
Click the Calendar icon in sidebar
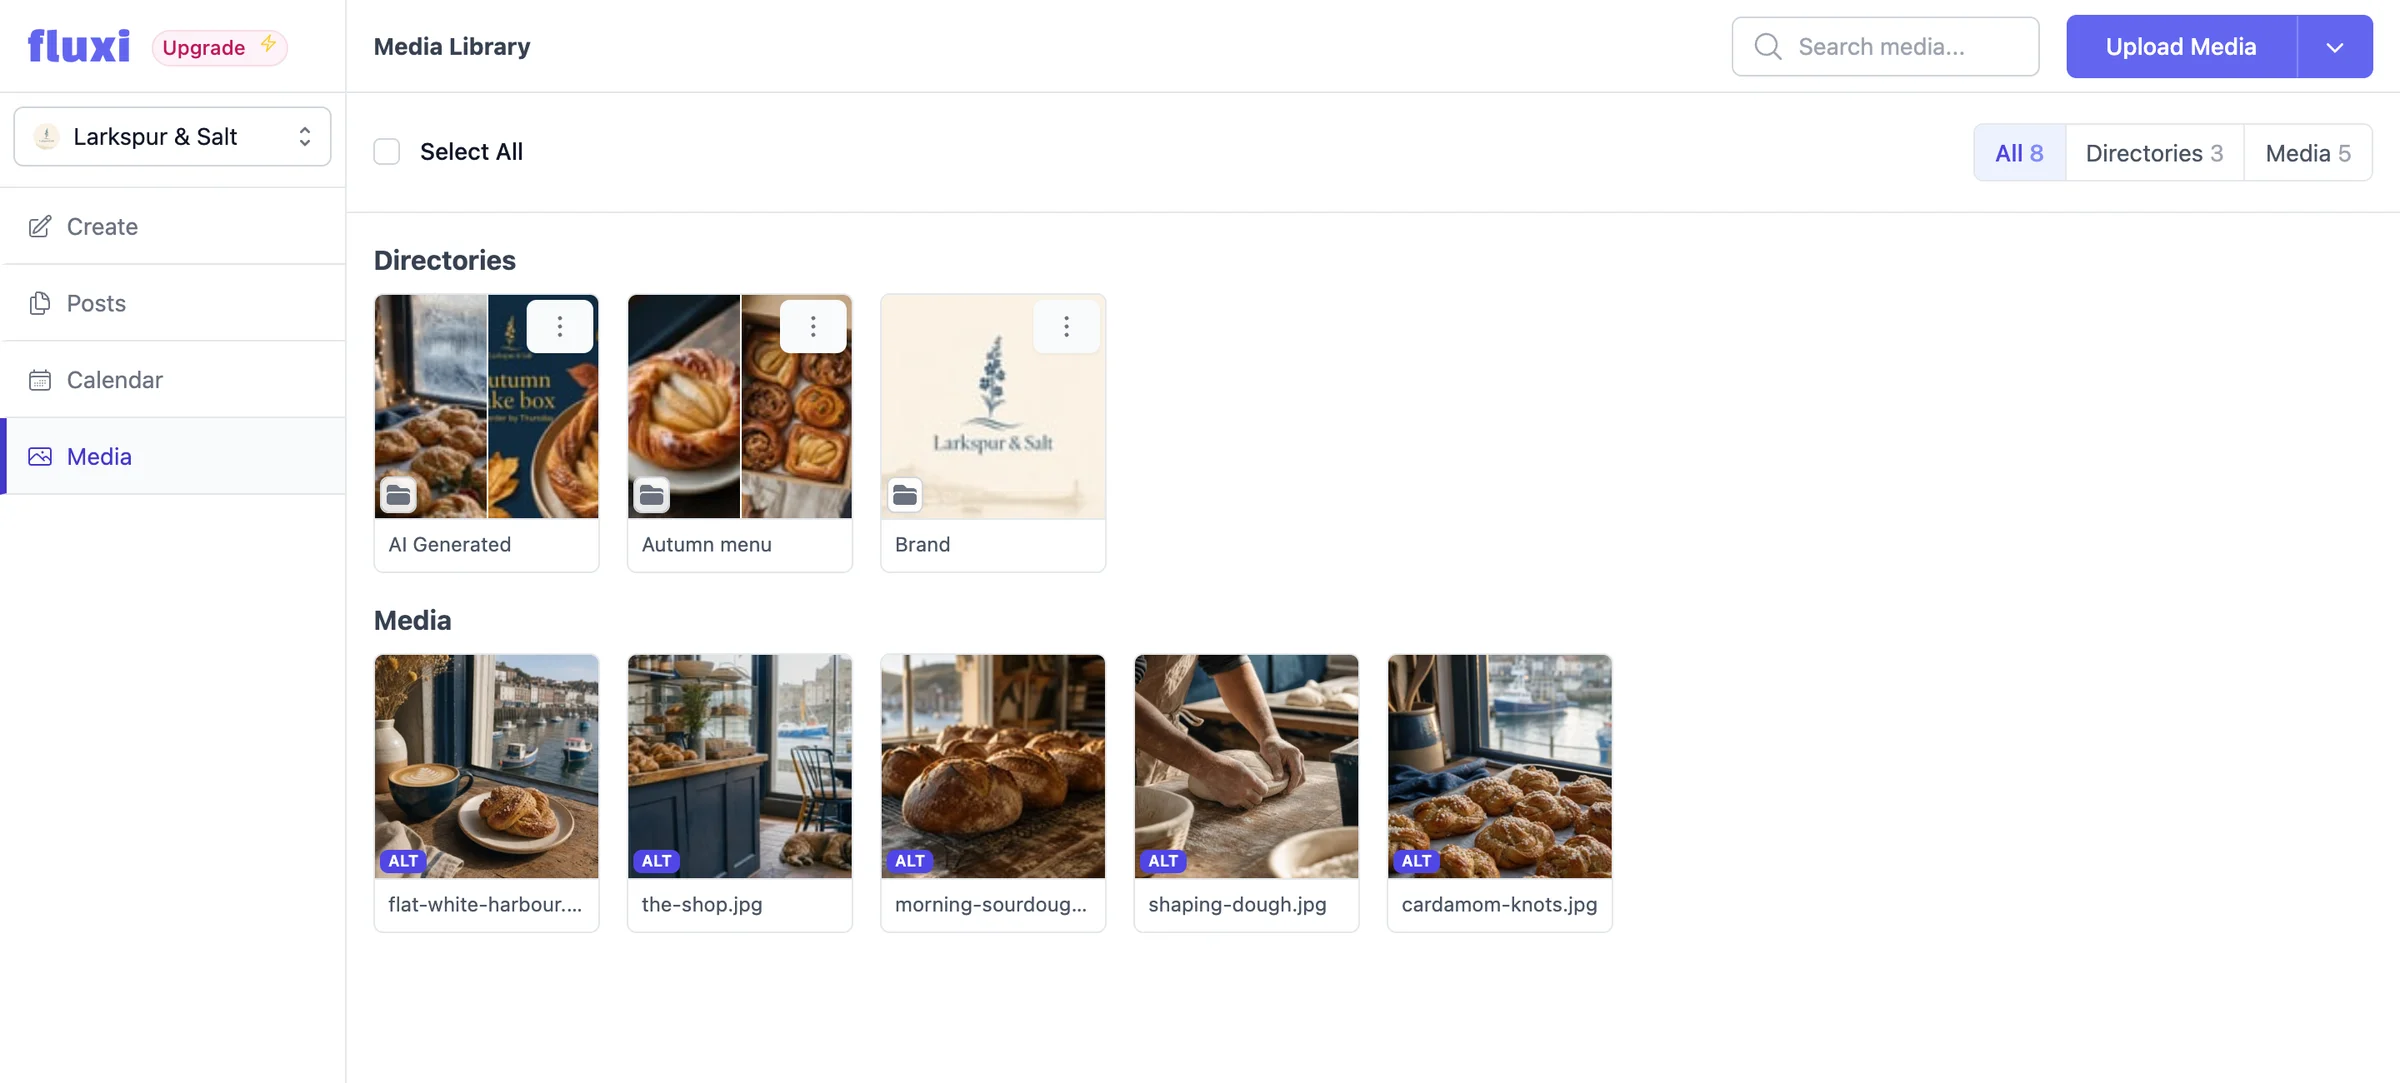click(x=40, y=380)
